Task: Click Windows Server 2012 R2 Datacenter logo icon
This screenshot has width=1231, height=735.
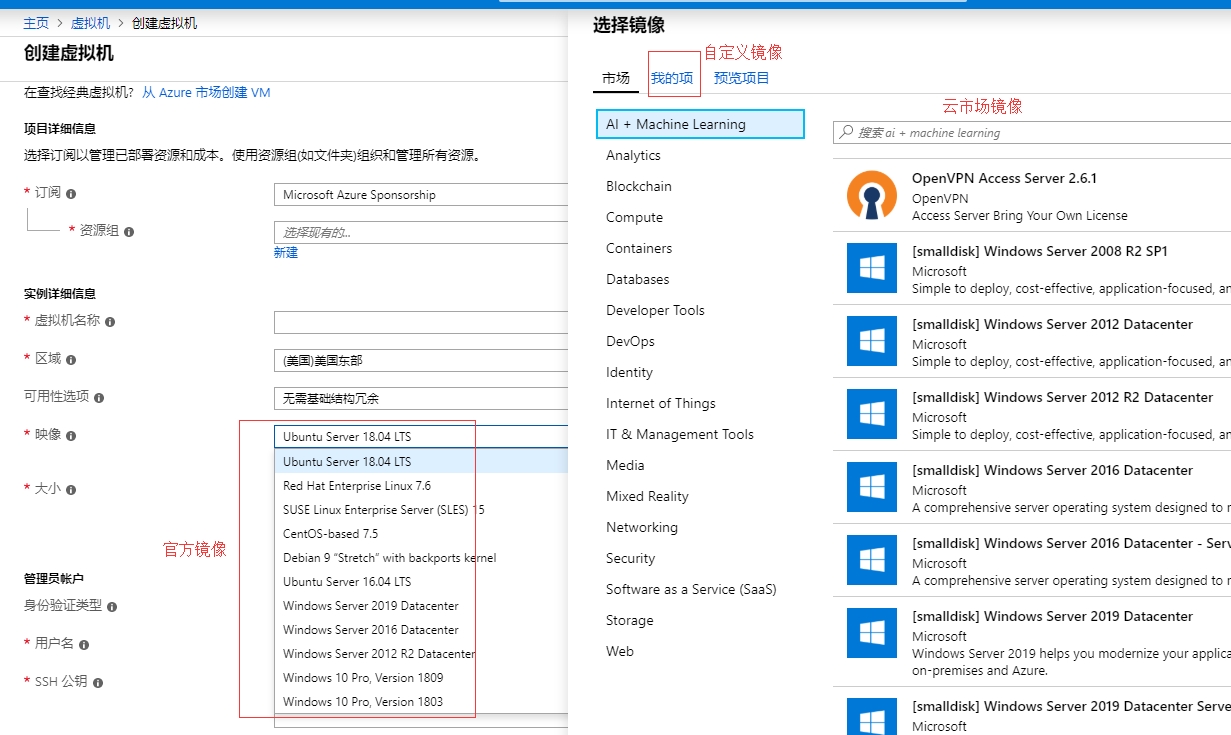Action: pyautogui.click(x=871, y=414)
